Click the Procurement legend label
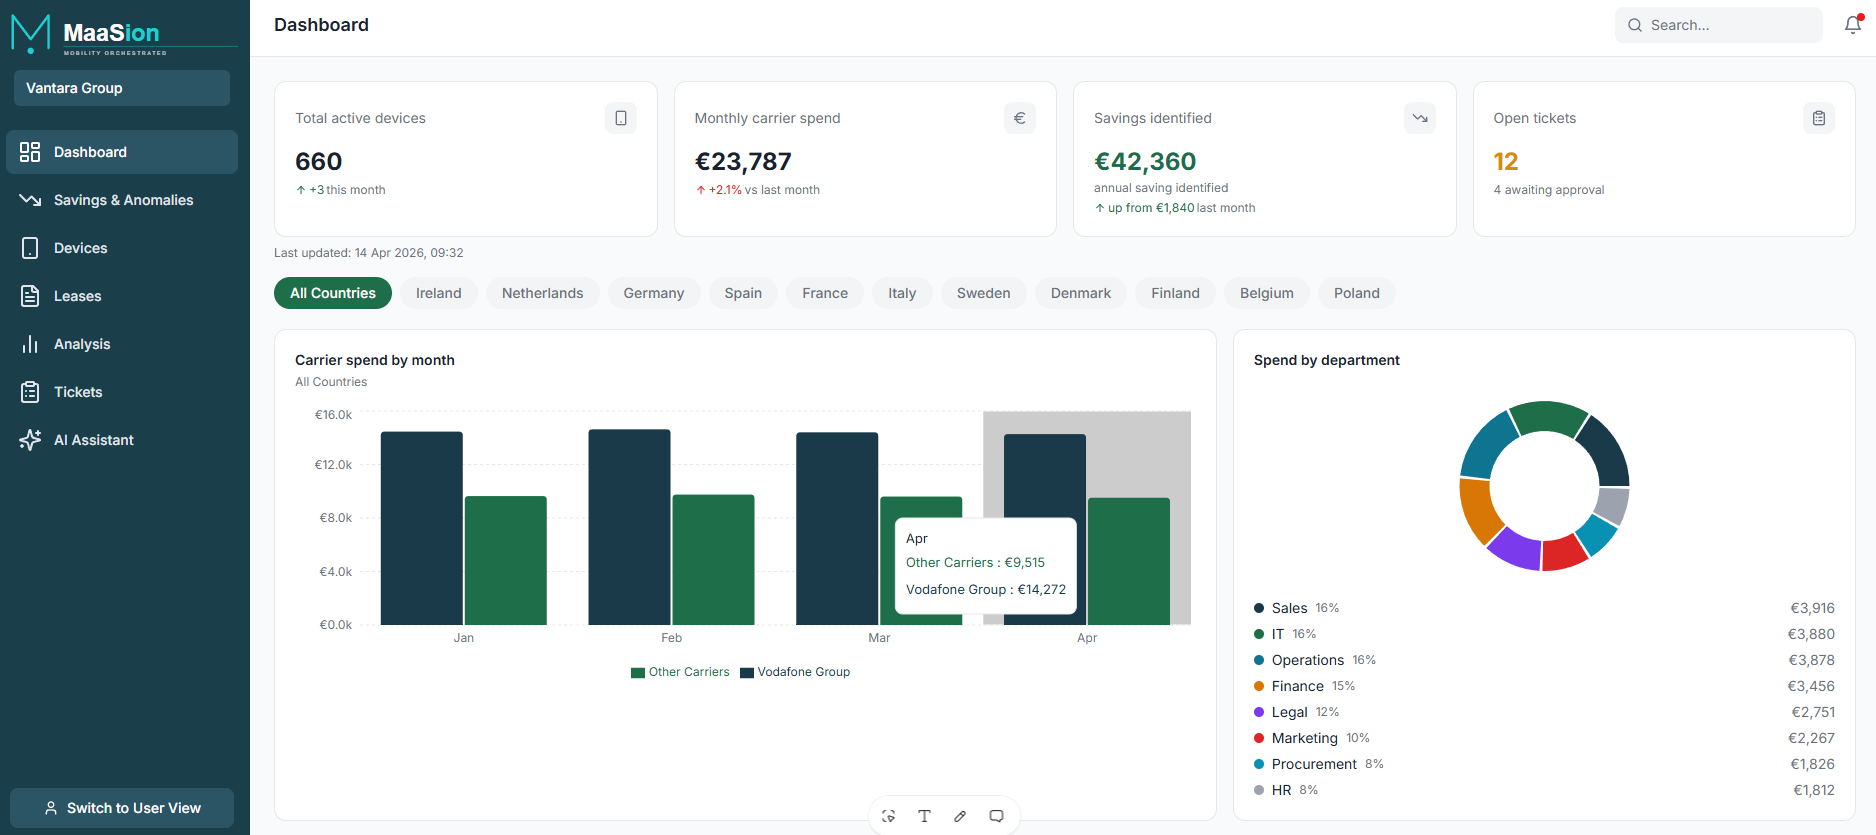The width and height of the screenshot is (1876, 835). click(1314, 764)
